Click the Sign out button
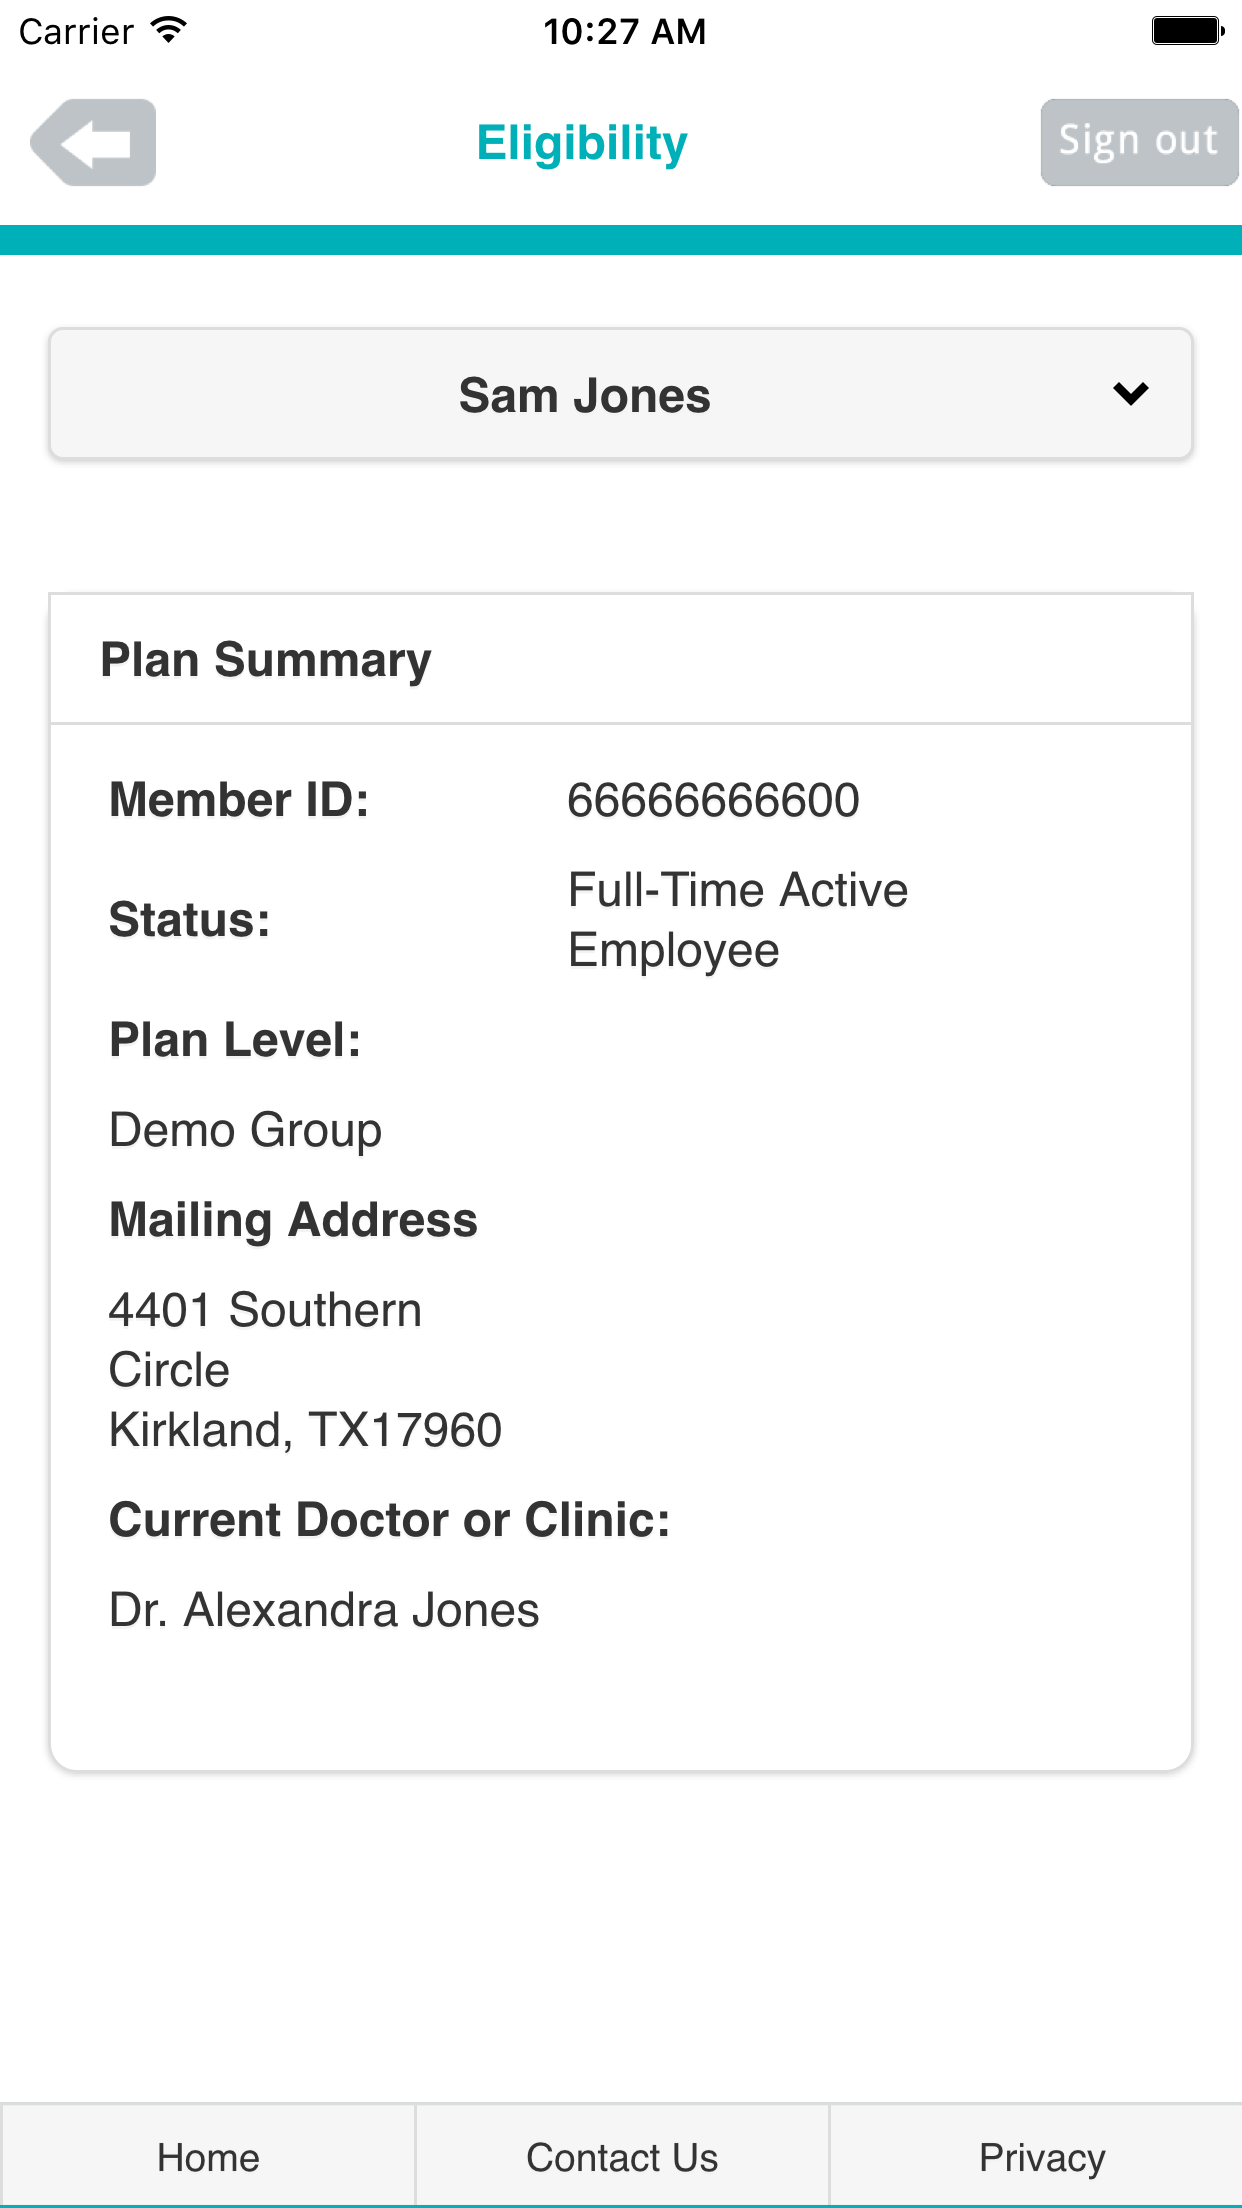 coord(1138,142)
